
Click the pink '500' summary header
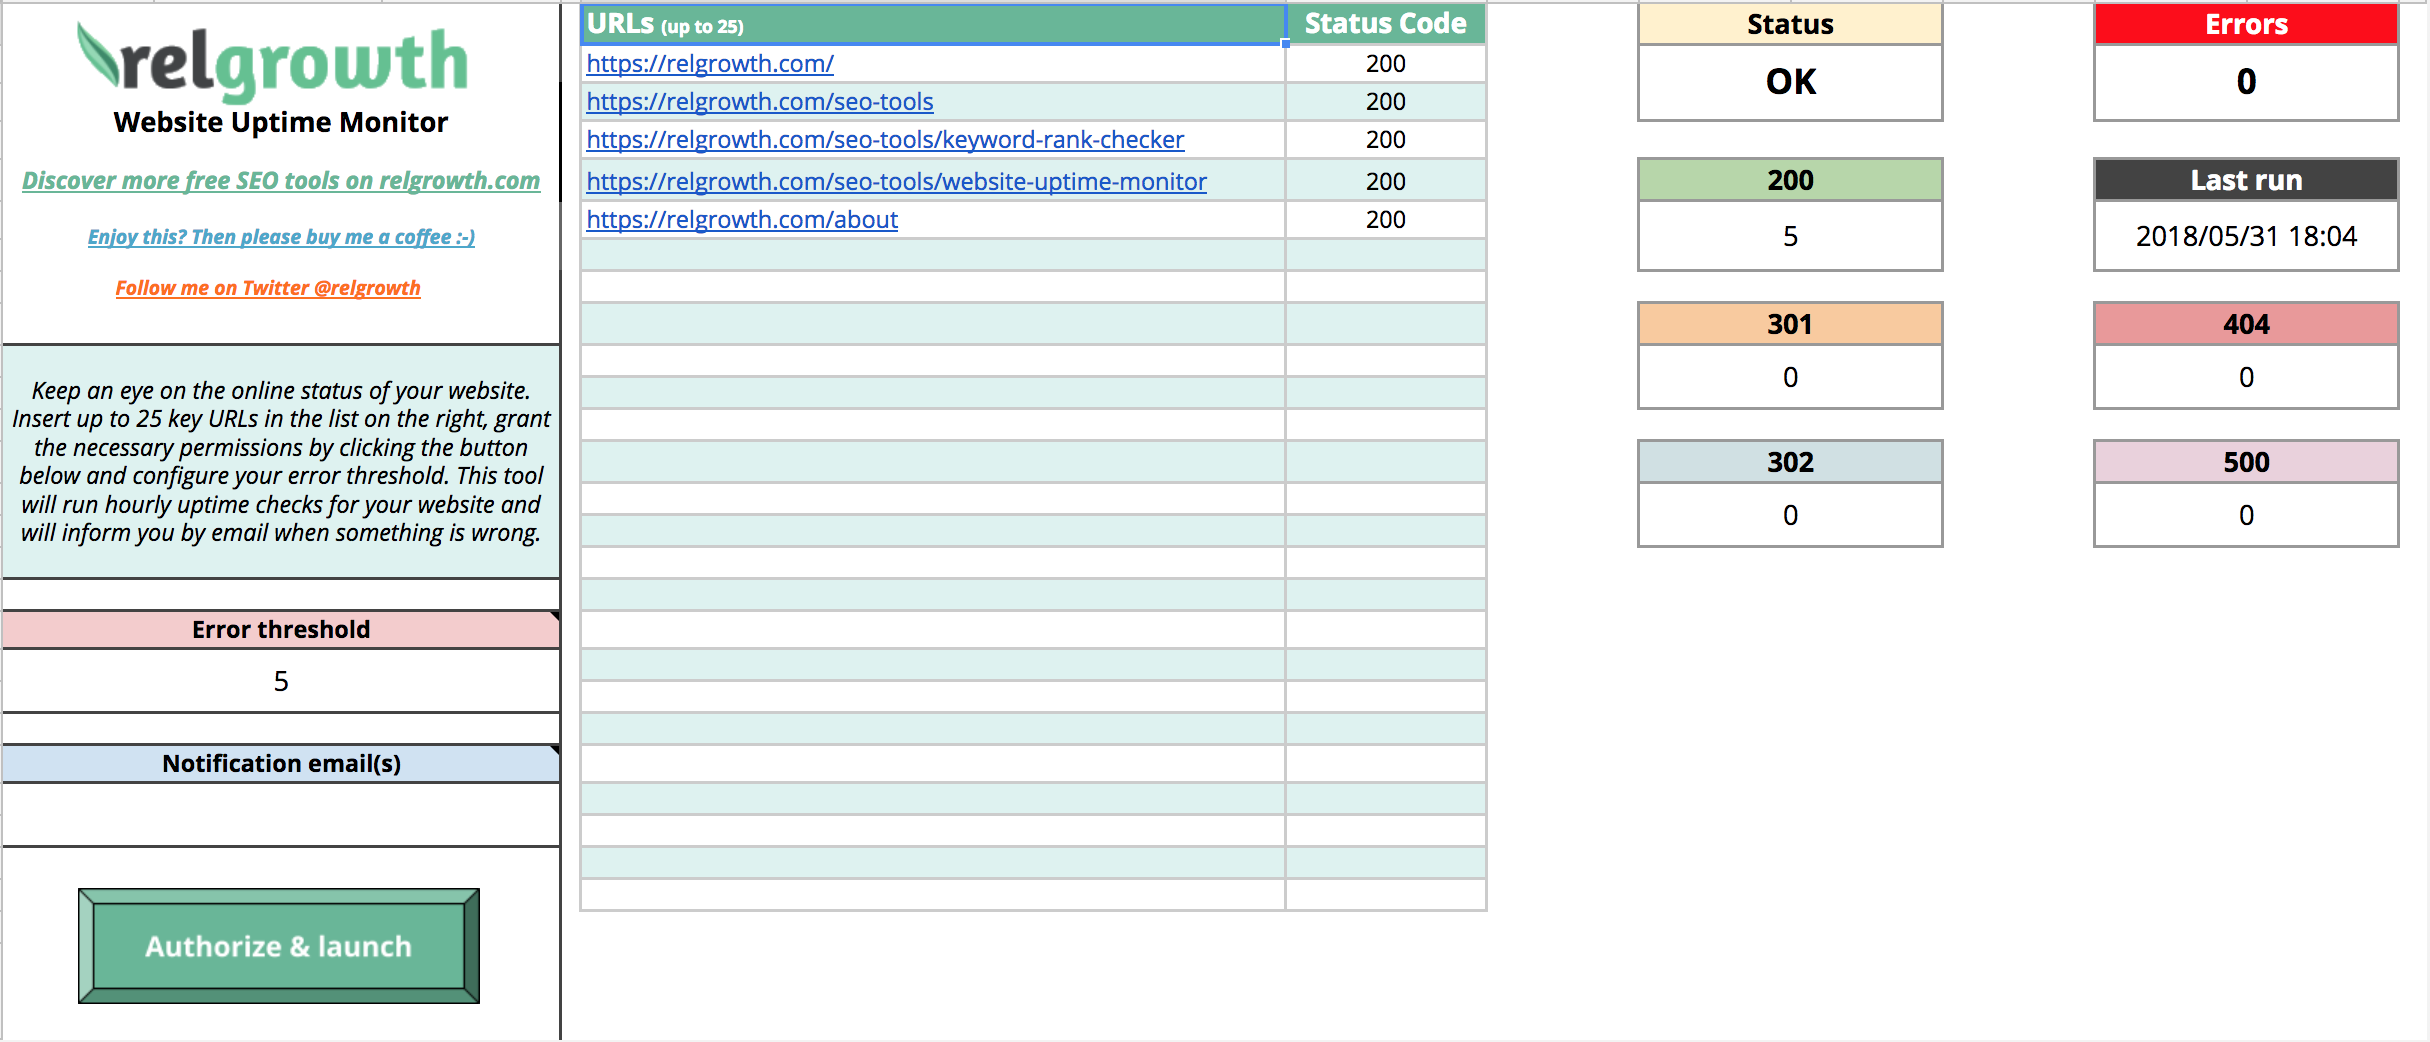[x=2246, y=462]
